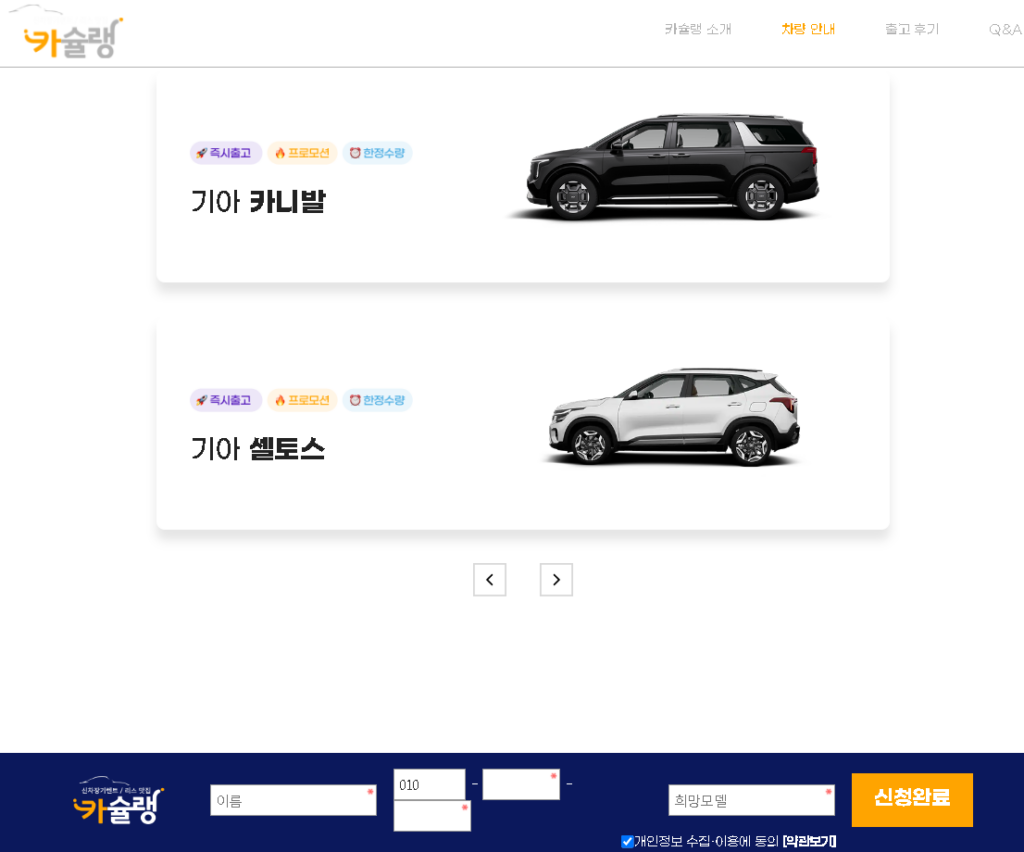Click the 카슐랭 logo in the header
This screenshot has height=852, width=1024.
[72, 37]
